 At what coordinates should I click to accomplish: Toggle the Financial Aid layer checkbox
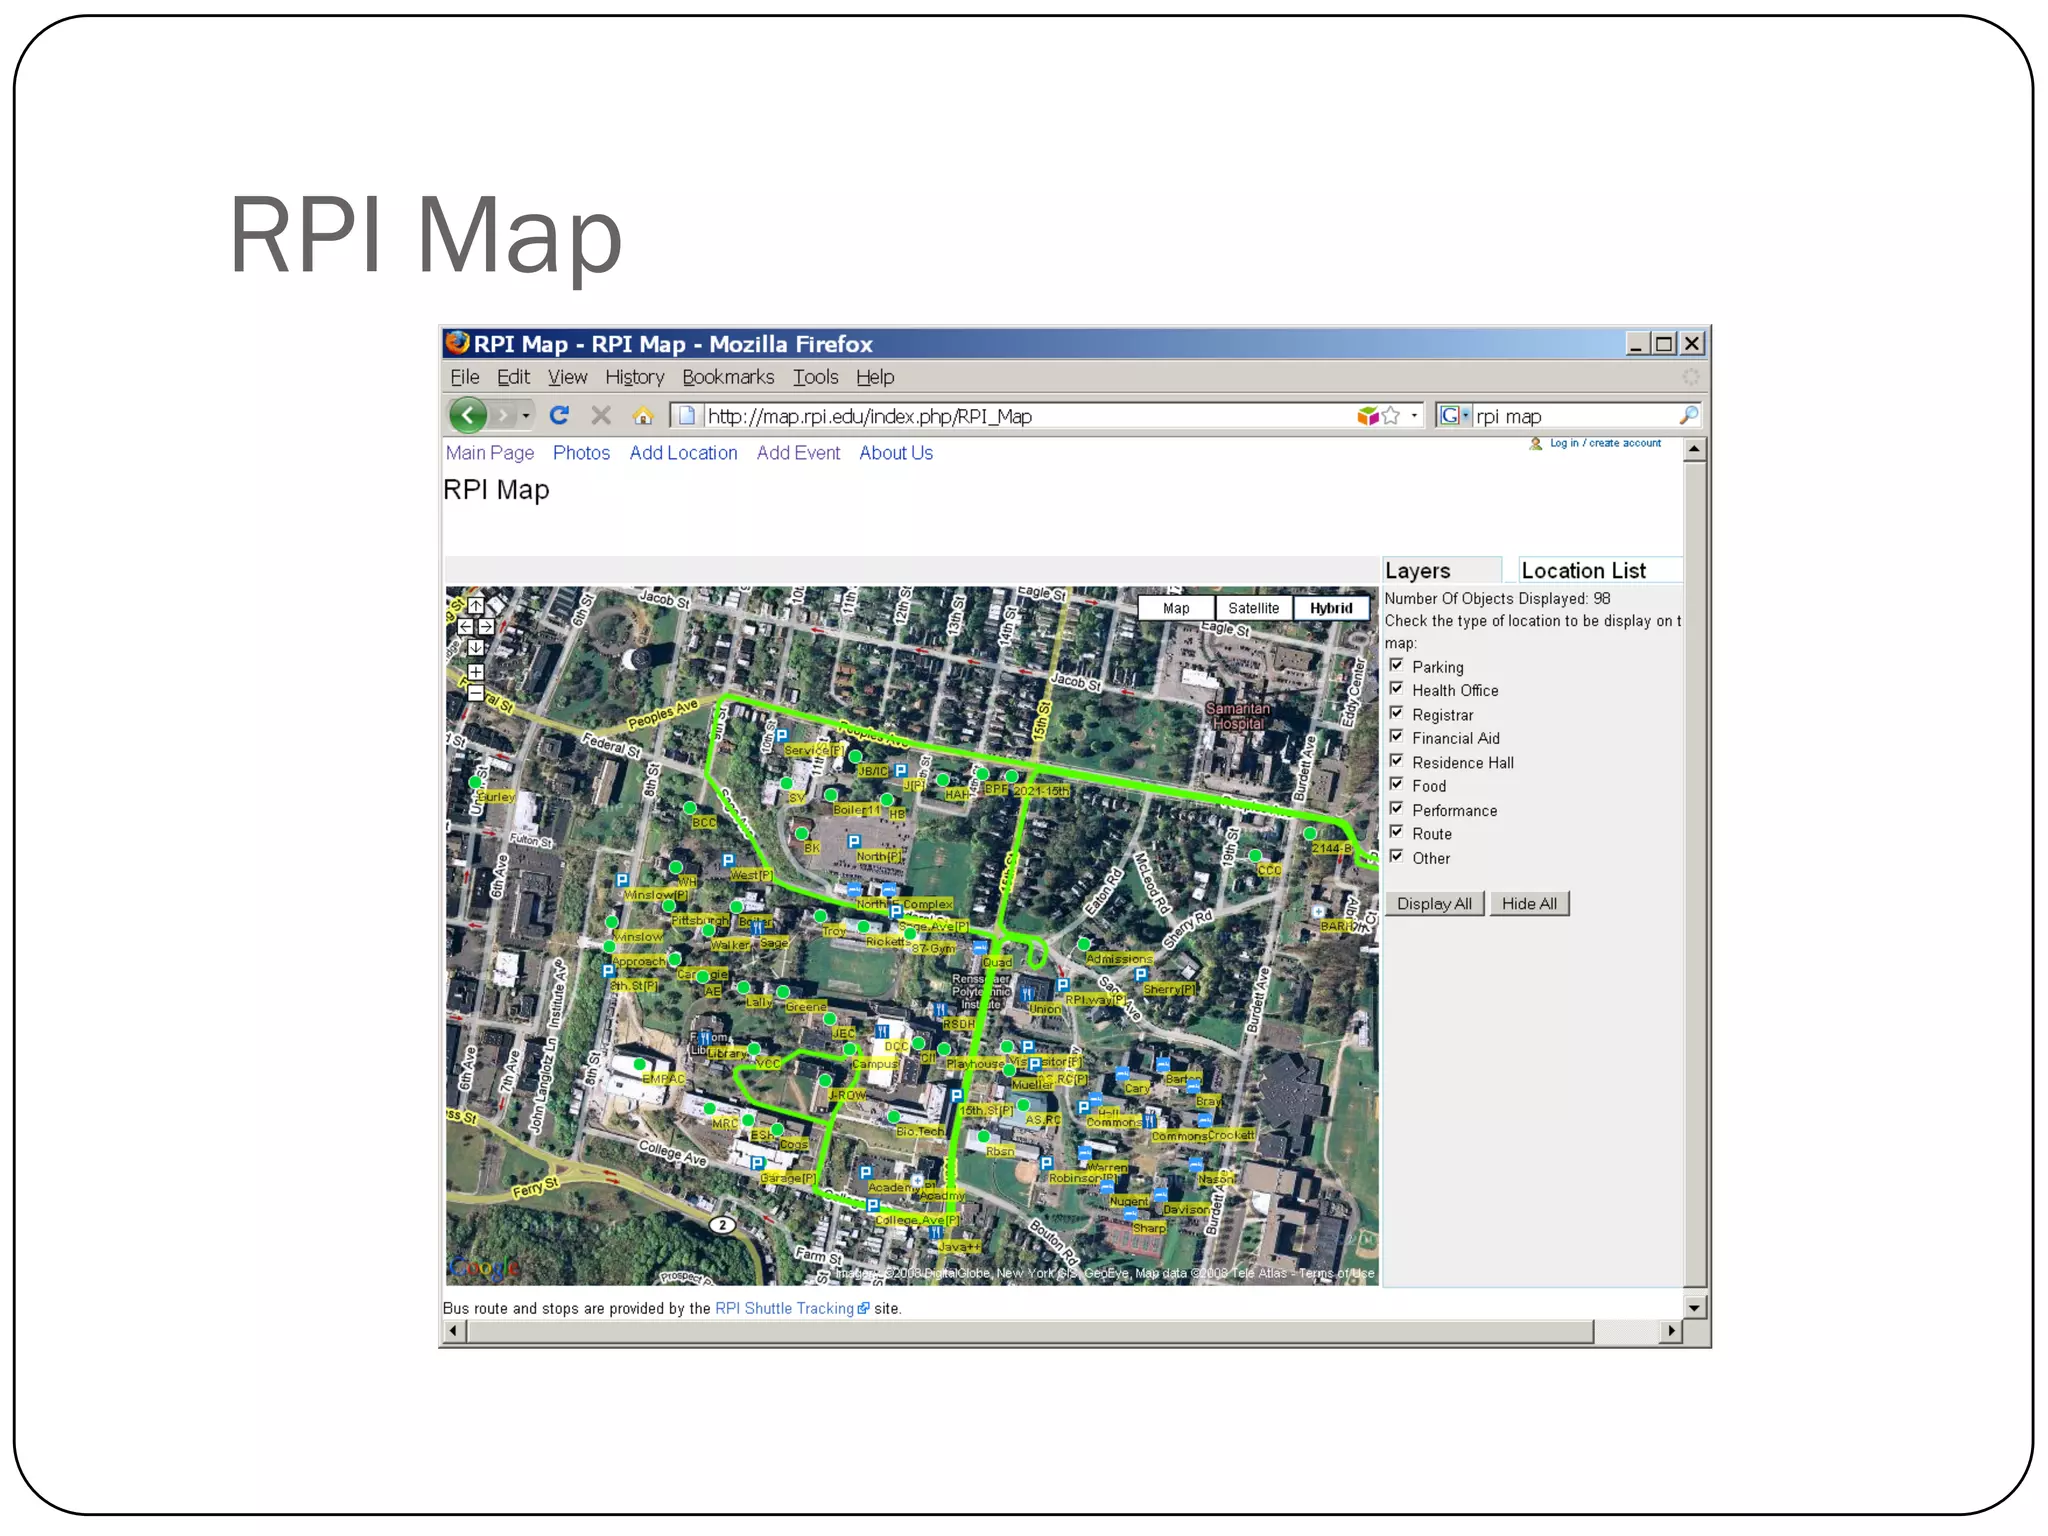point(1396,737)
